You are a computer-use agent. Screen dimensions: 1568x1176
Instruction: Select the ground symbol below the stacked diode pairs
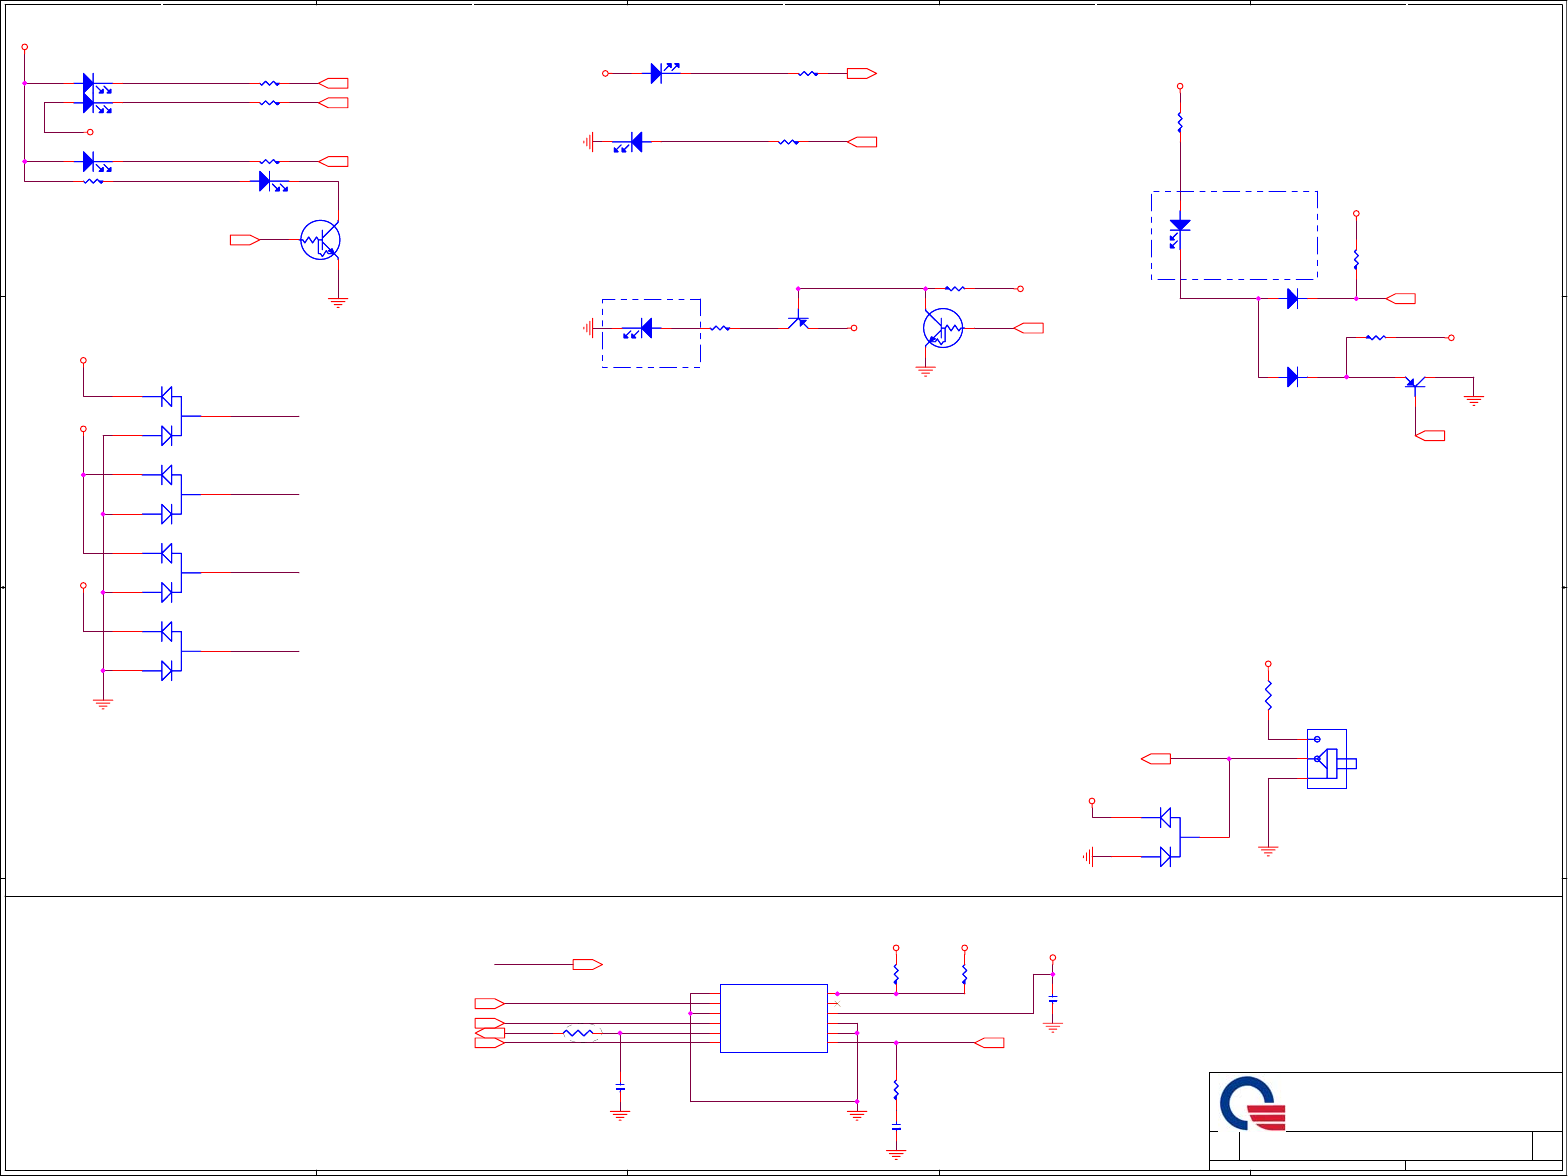pos(103,702)
